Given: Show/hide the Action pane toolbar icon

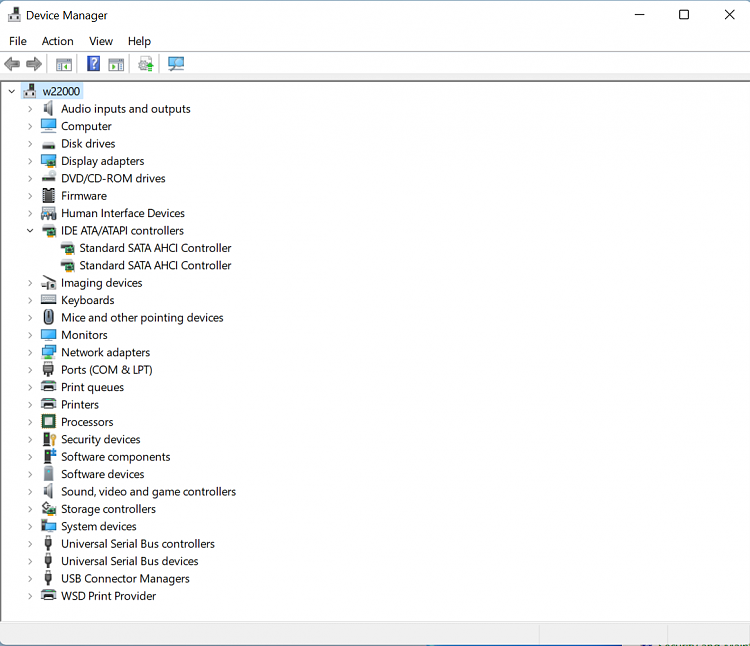Looking at the screenshot, I should (x=116, y=64).
